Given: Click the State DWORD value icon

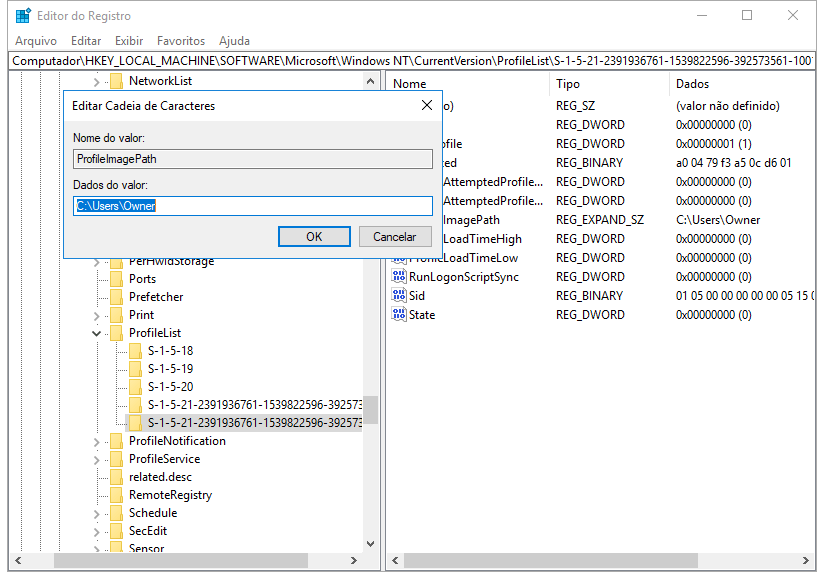Looking at the screenshot, I should [399, 315].
